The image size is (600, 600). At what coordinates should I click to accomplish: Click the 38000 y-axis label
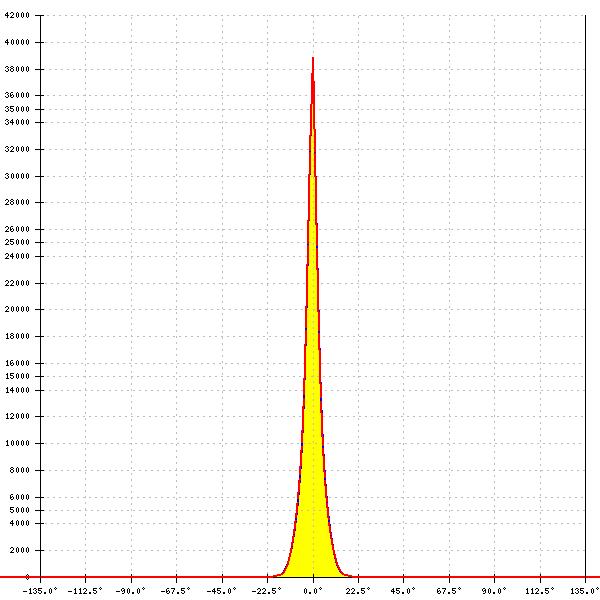click(x=17, y=69)
